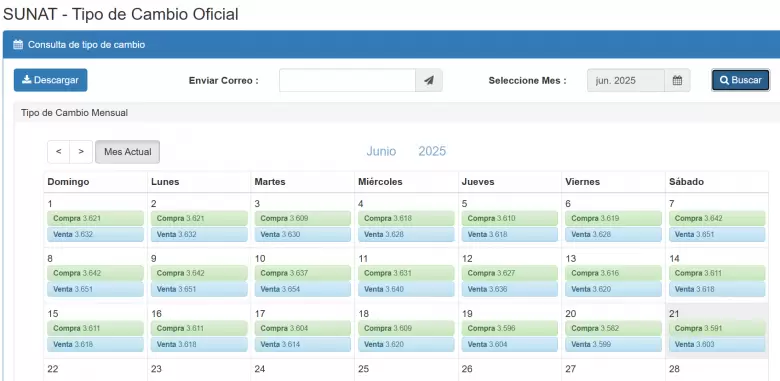Click the 2025 year title

click(432, 151)
